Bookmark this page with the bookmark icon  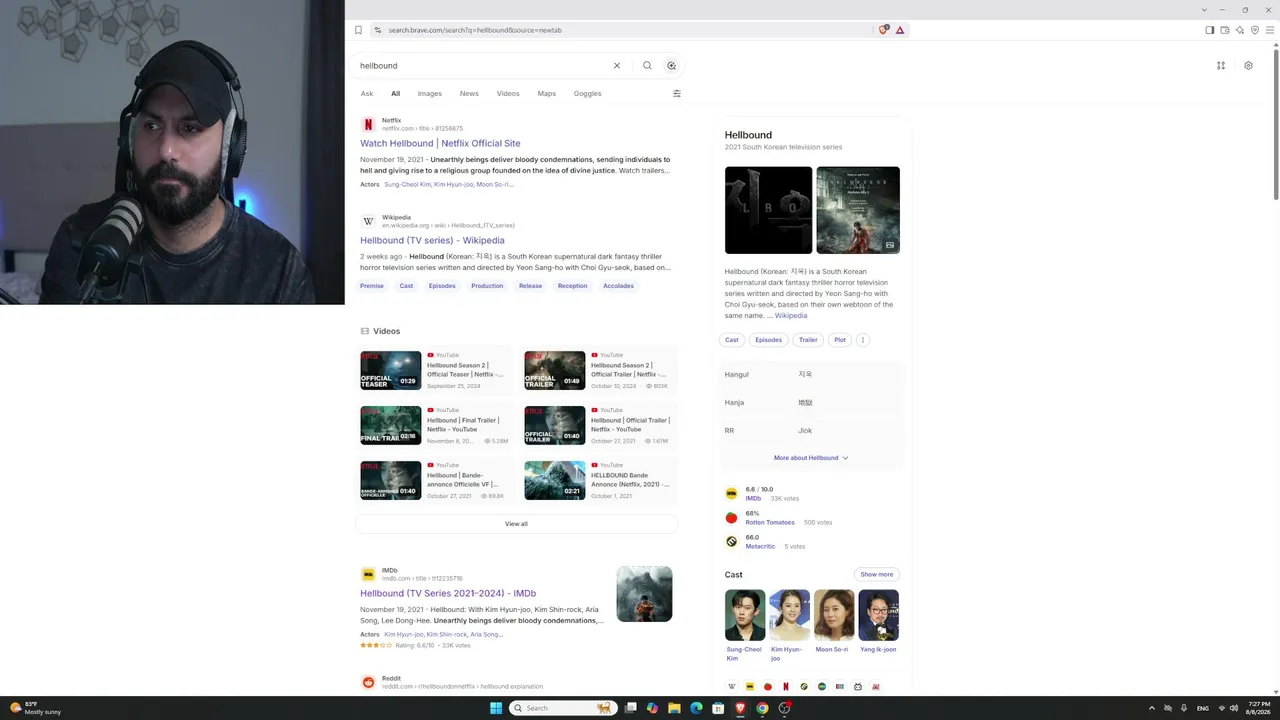(358, 30)
